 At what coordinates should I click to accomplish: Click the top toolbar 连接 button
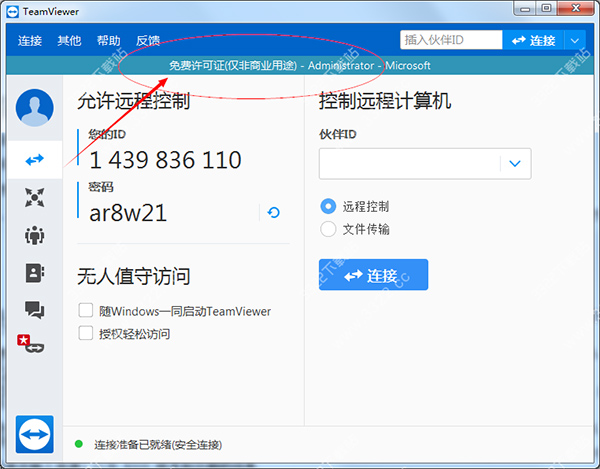click(533, 40)
